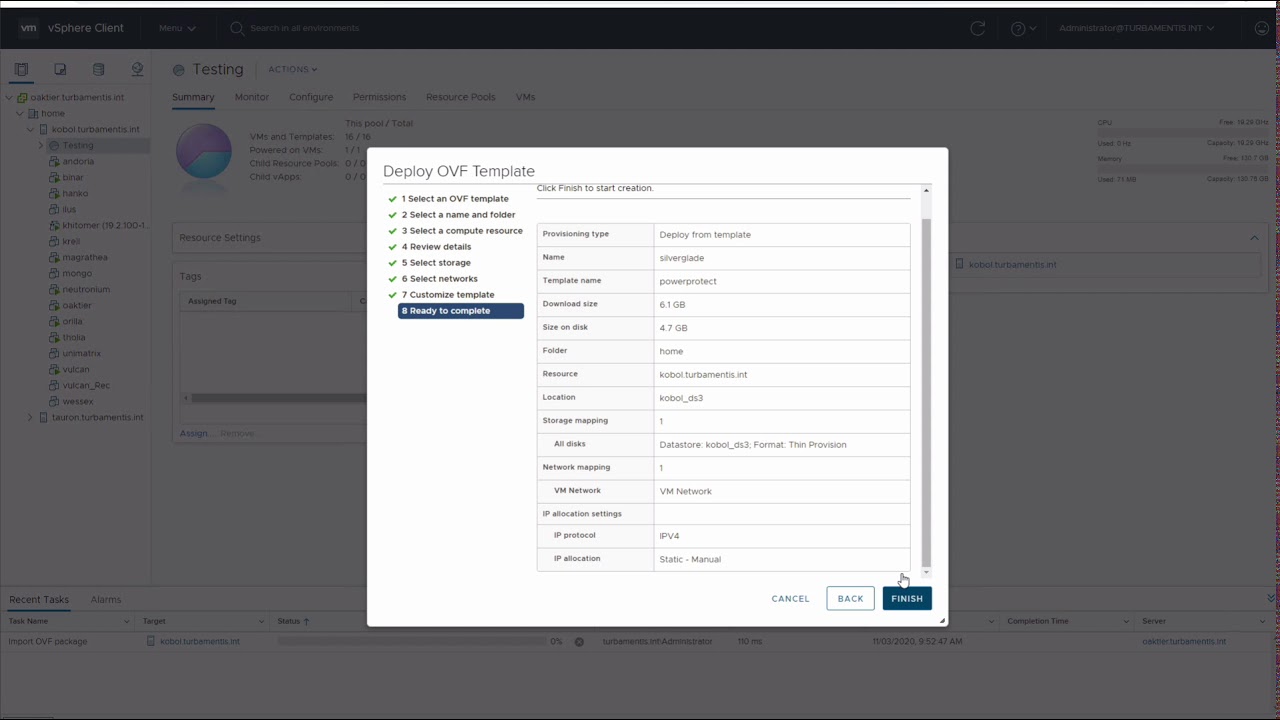Open the Networking inventory view icon
This screenshot has width=1280, height=720.
(137, 69)
